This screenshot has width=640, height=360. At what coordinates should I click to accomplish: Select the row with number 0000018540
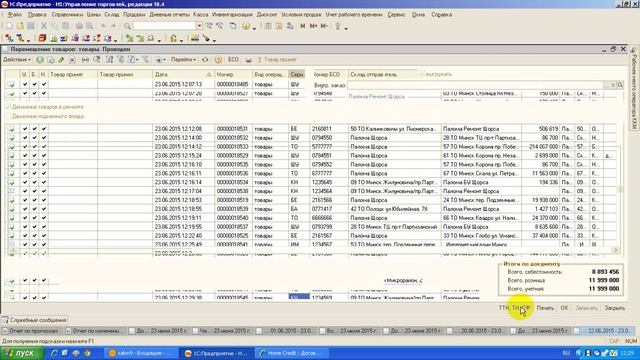coord(310,218)
